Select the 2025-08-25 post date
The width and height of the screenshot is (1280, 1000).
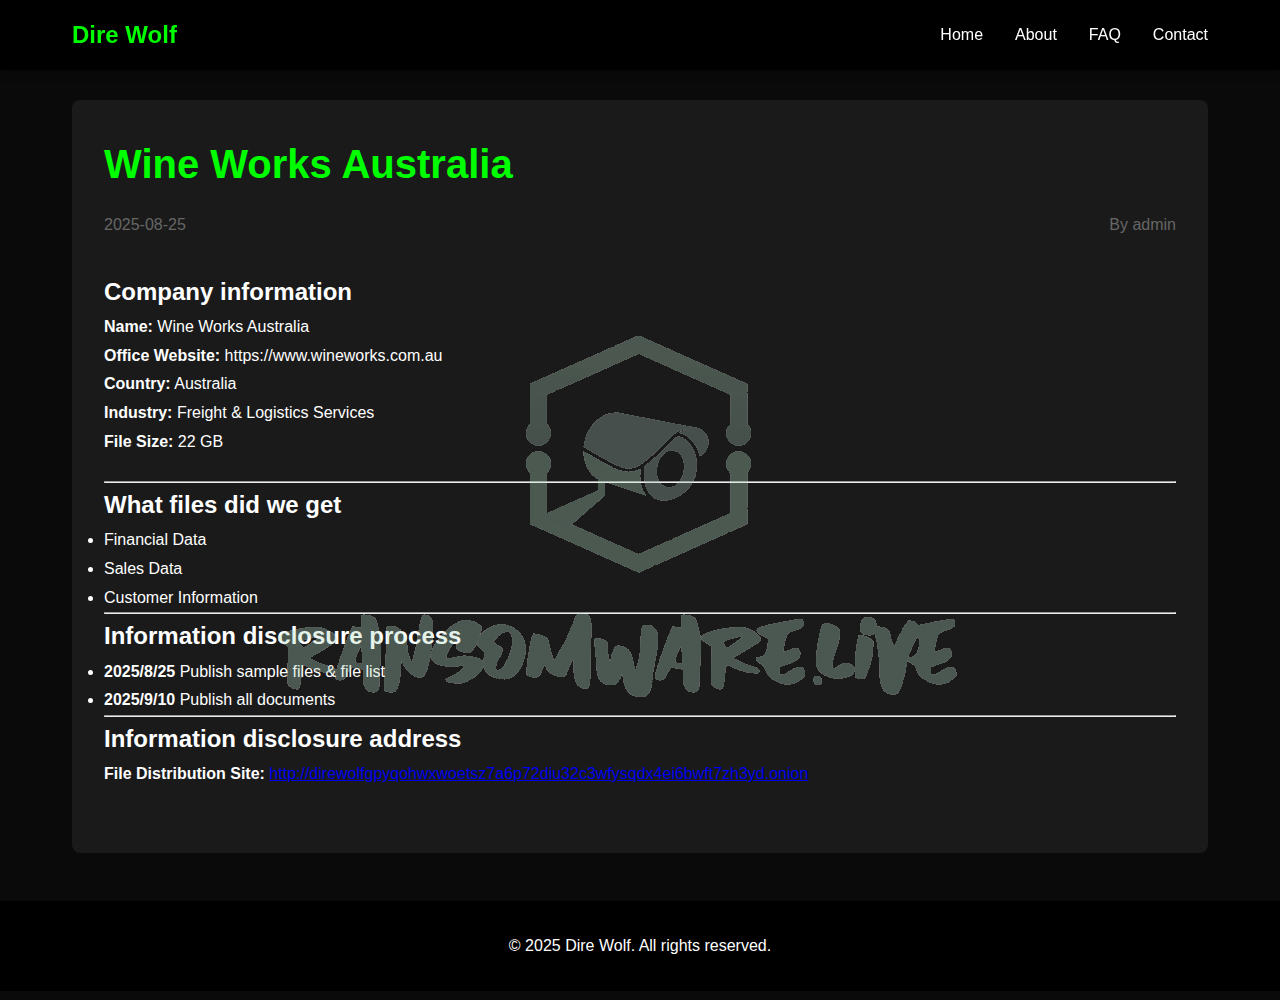(145, 225)
